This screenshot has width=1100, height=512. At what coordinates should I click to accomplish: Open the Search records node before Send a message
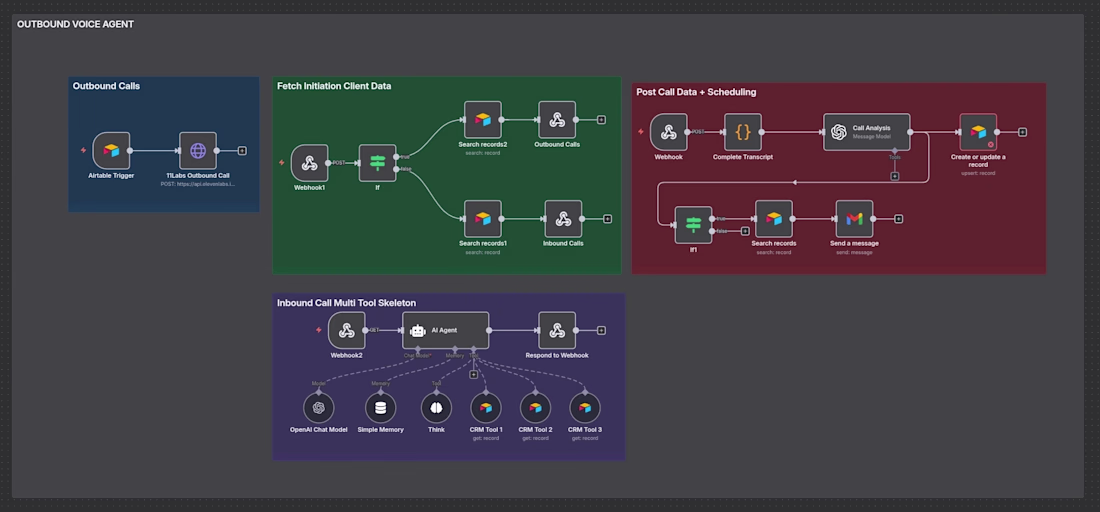click(x=774, y=219)
